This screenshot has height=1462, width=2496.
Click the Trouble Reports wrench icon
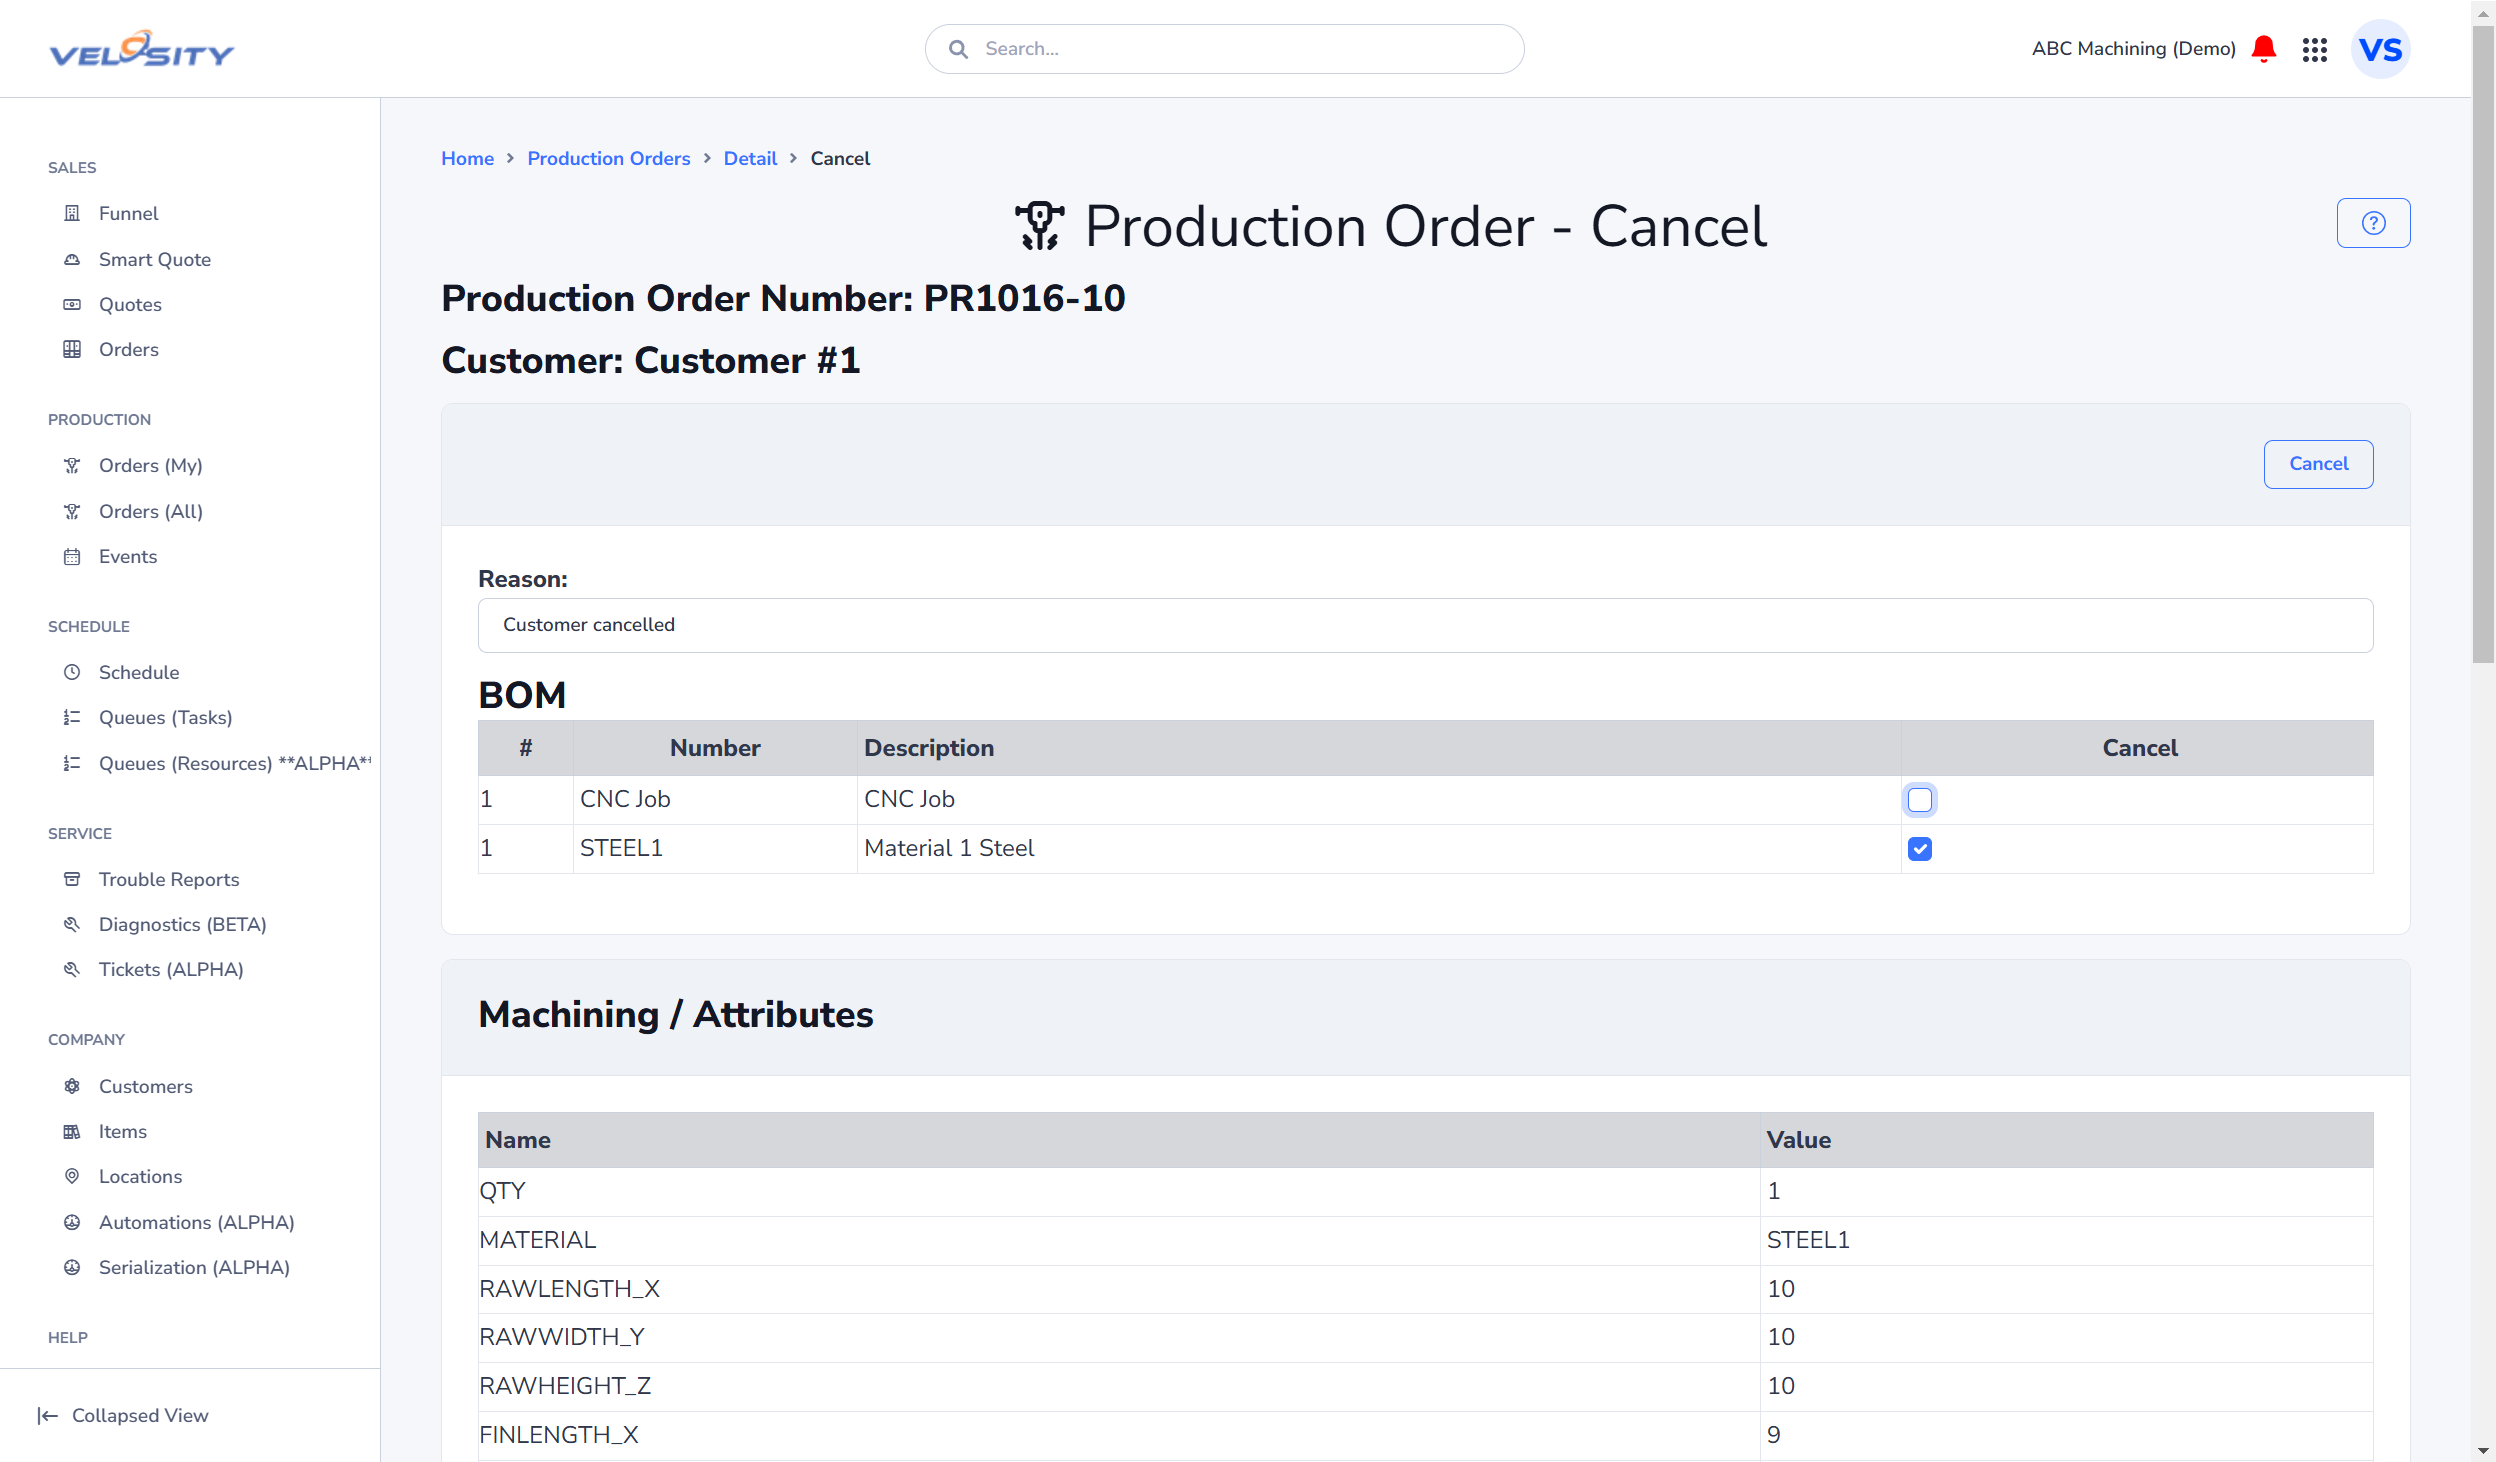(71, 877)
